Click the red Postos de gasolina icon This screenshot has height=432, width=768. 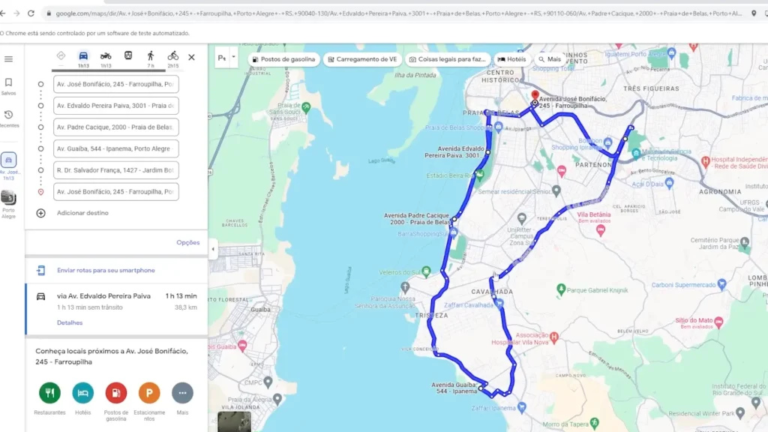116,393
